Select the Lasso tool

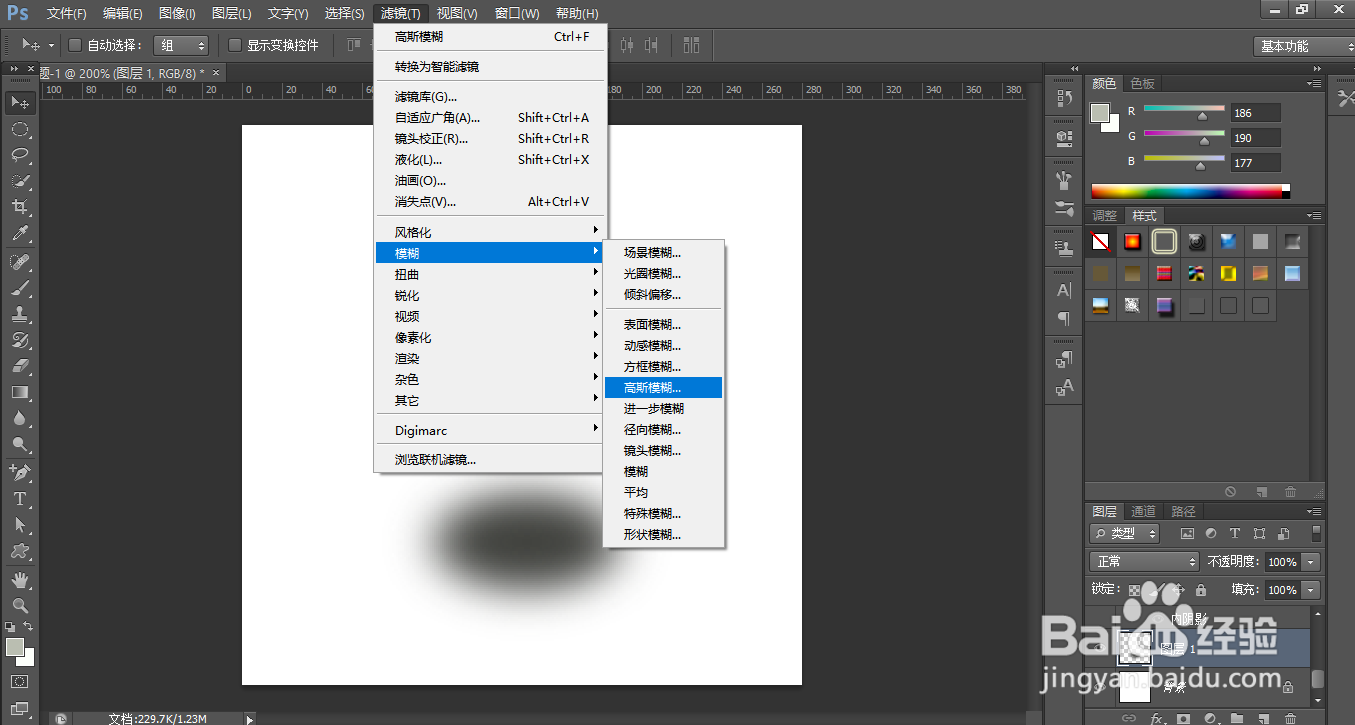tap(20, 155)
